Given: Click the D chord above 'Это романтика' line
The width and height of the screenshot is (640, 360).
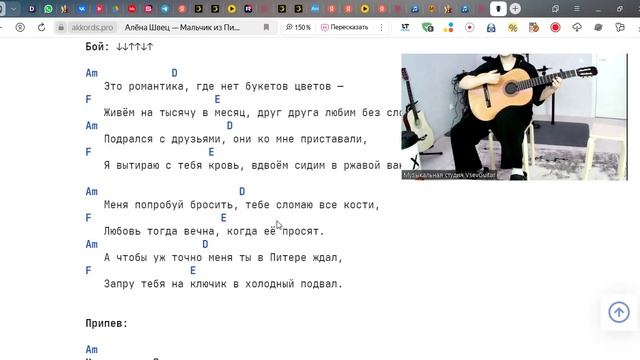Looking at the screenshot, I should 174,73.
